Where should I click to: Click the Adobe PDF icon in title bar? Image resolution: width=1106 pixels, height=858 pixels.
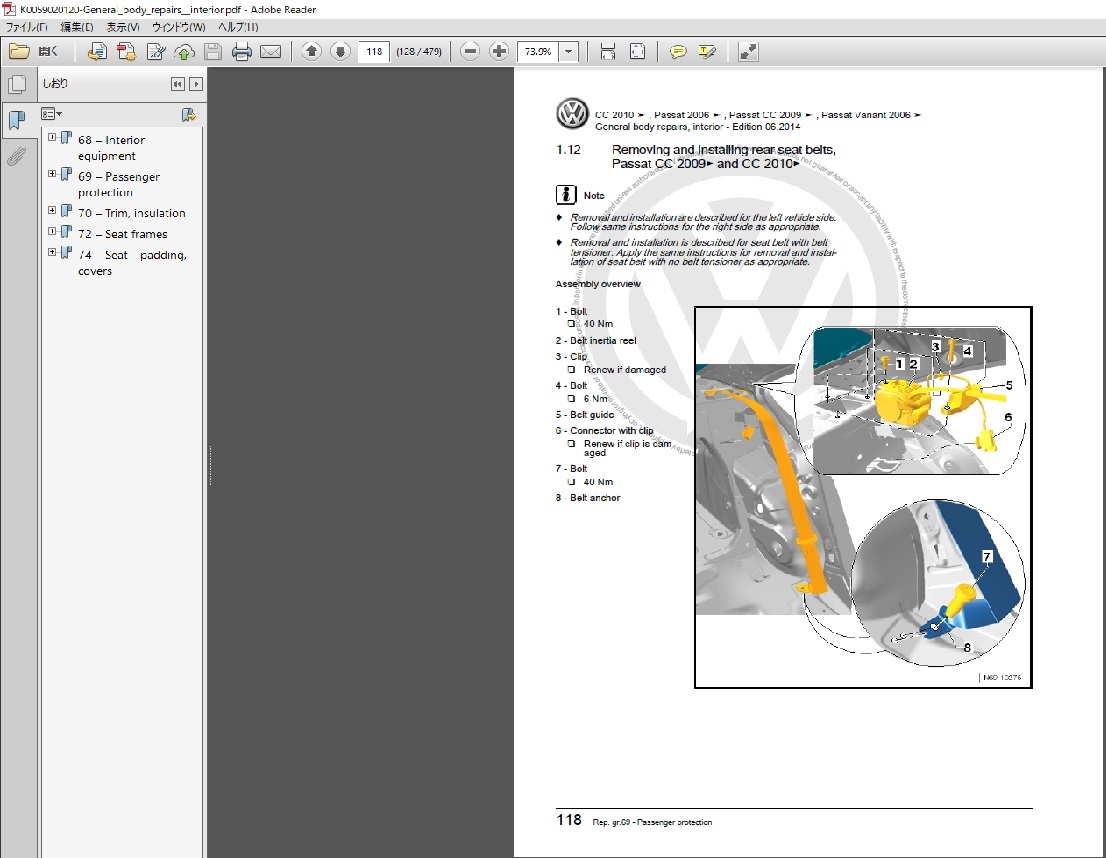tap(9, 9)
